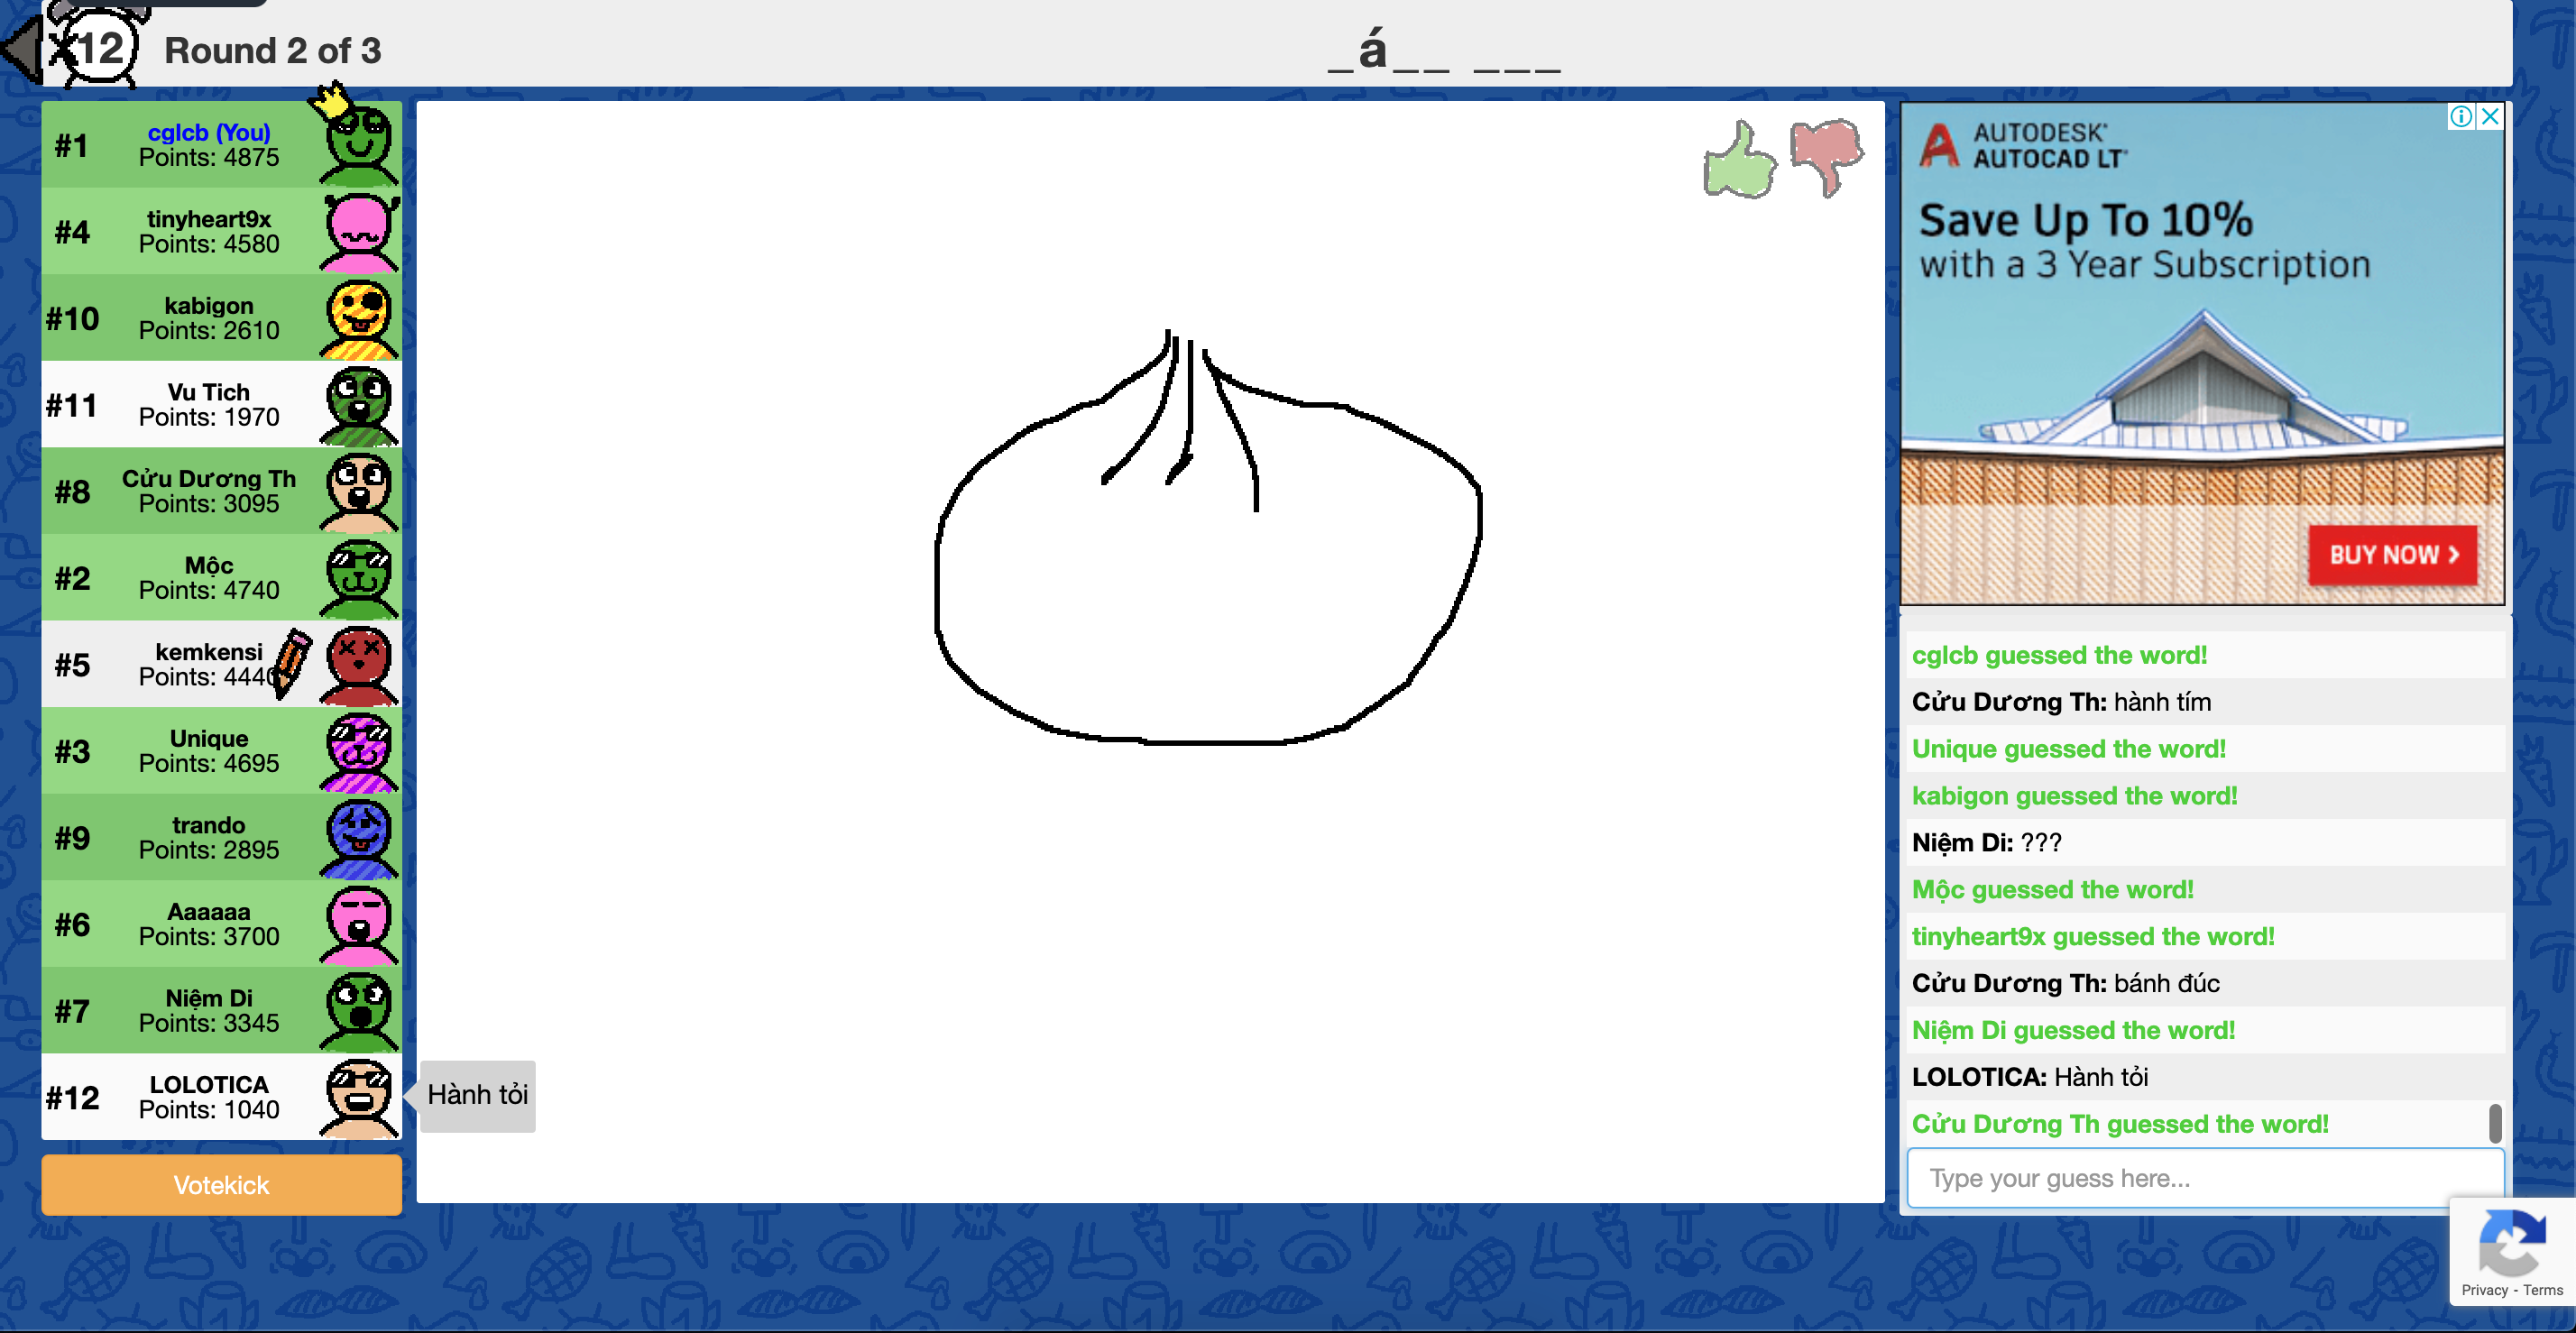
Task: Click the Hành tỏi speech bubble
Action: click(x=478, y=1095)
